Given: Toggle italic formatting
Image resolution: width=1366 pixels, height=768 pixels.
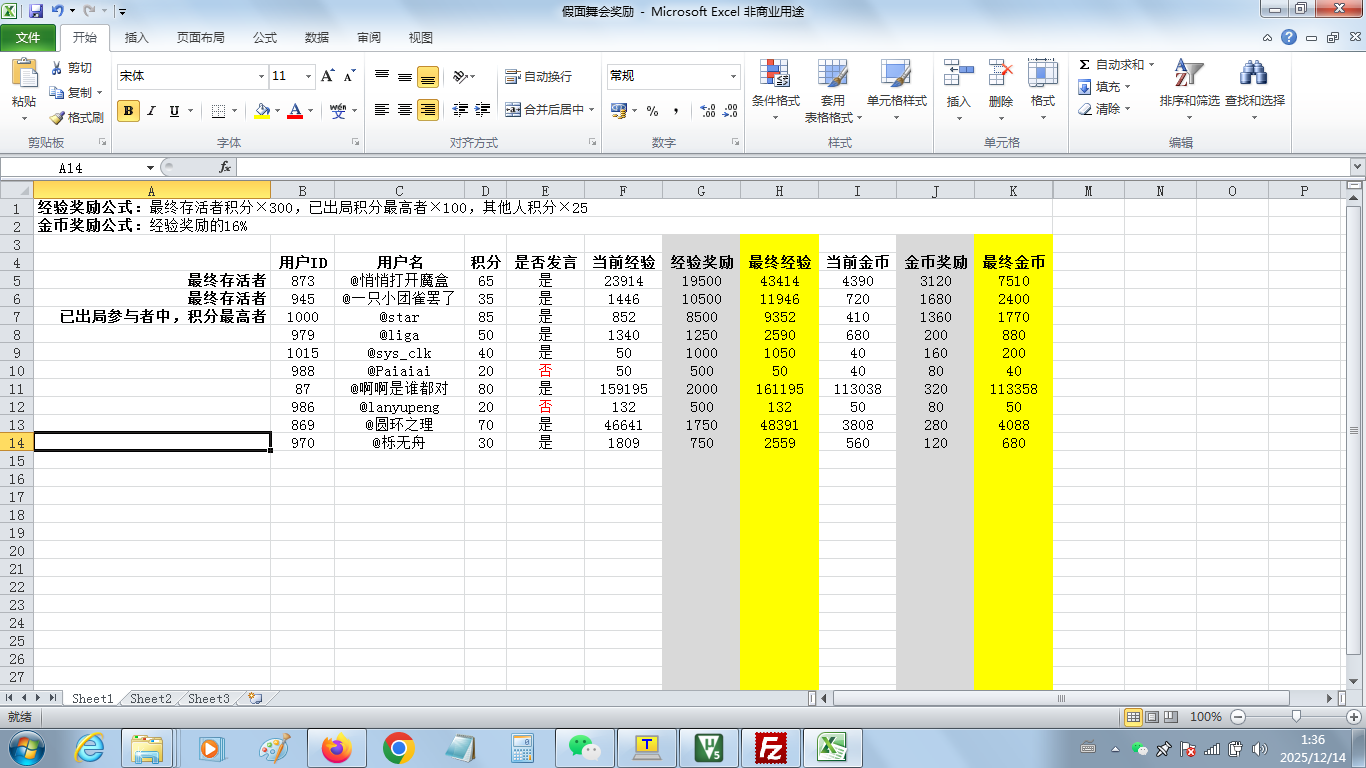Looking at the screenshot, I should tap(151, 111).
